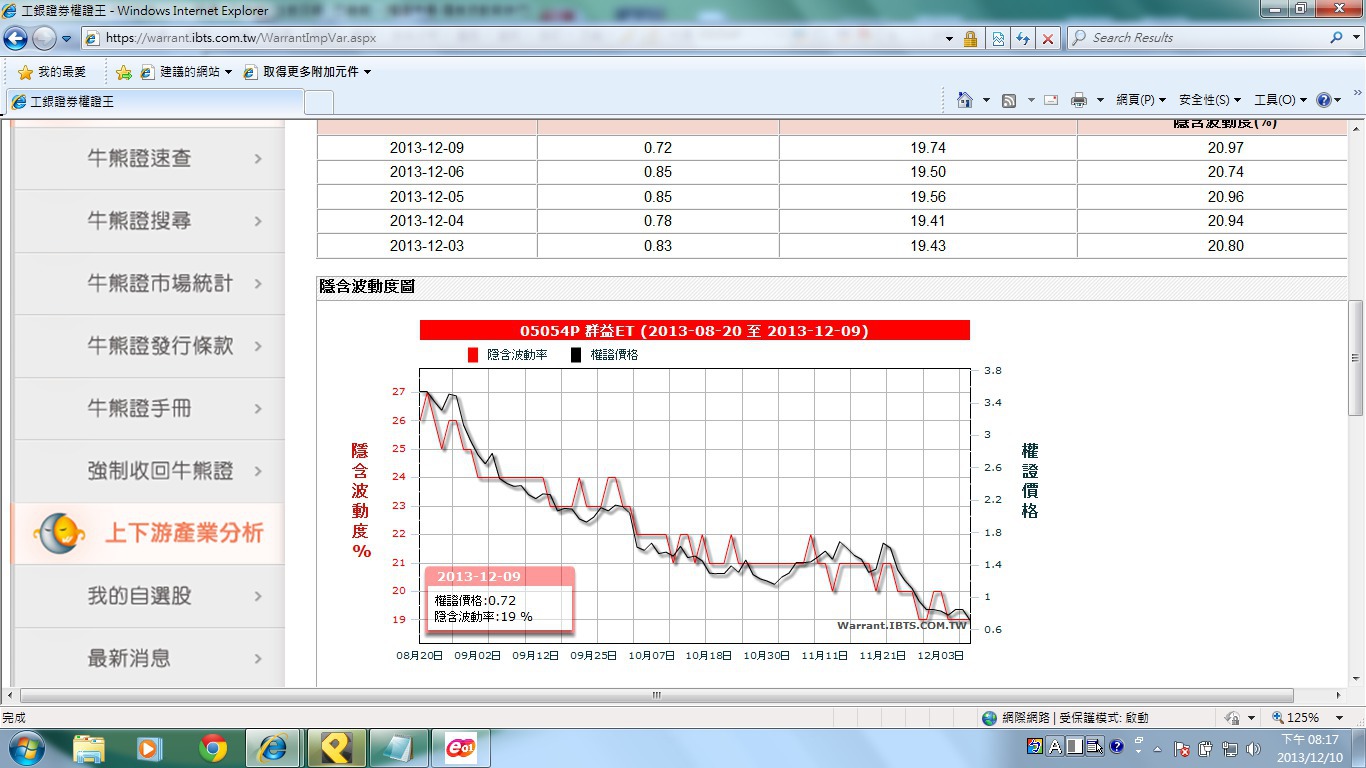Go to 我的自選股 in the sidebar

(150, 596)
